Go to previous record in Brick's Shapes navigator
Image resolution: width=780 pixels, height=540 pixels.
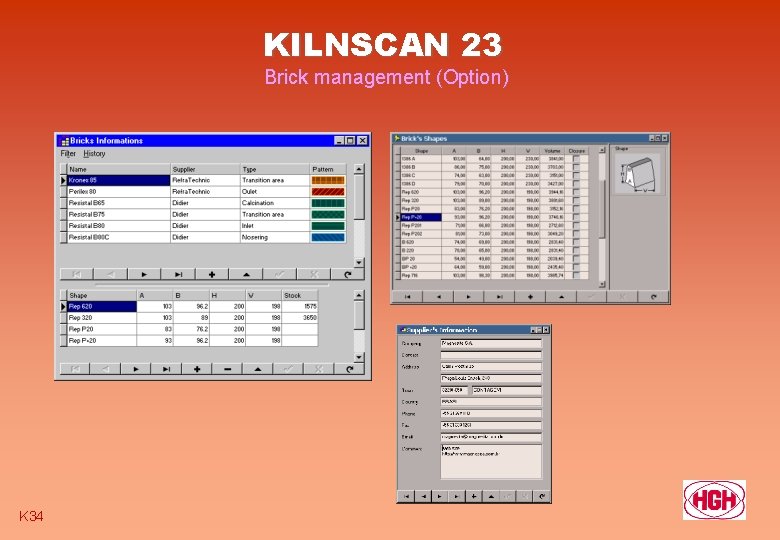click(x=438, y=297)
